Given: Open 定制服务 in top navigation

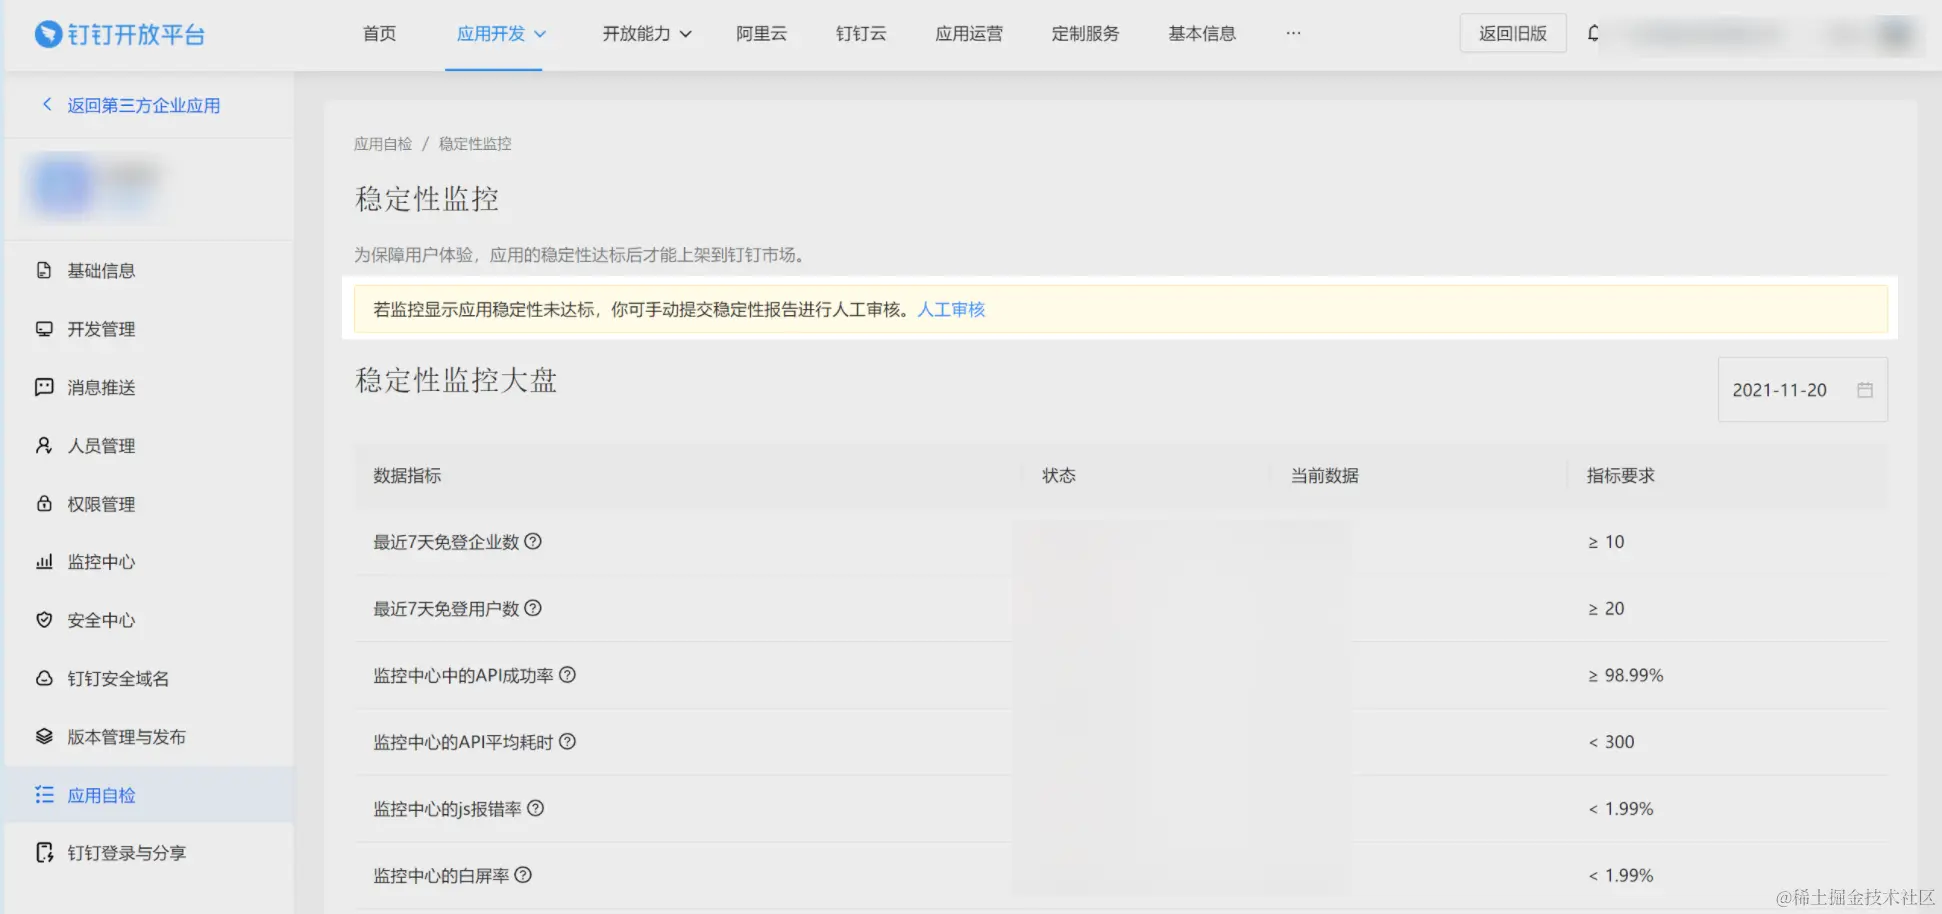Looking at the screenshot, I should (1085, 34).
